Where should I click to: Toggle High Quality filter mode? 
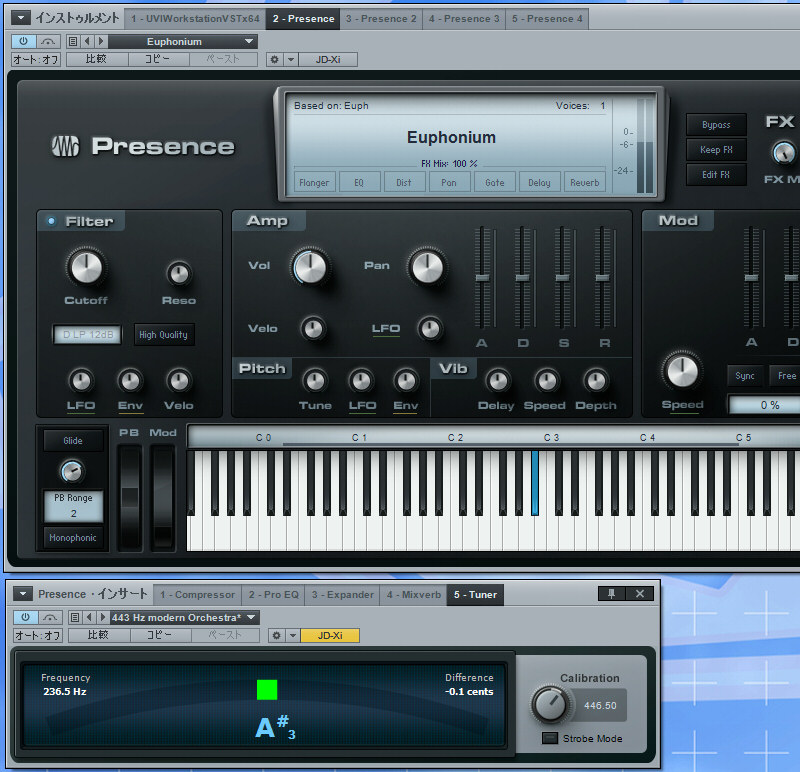click(164, 335)
